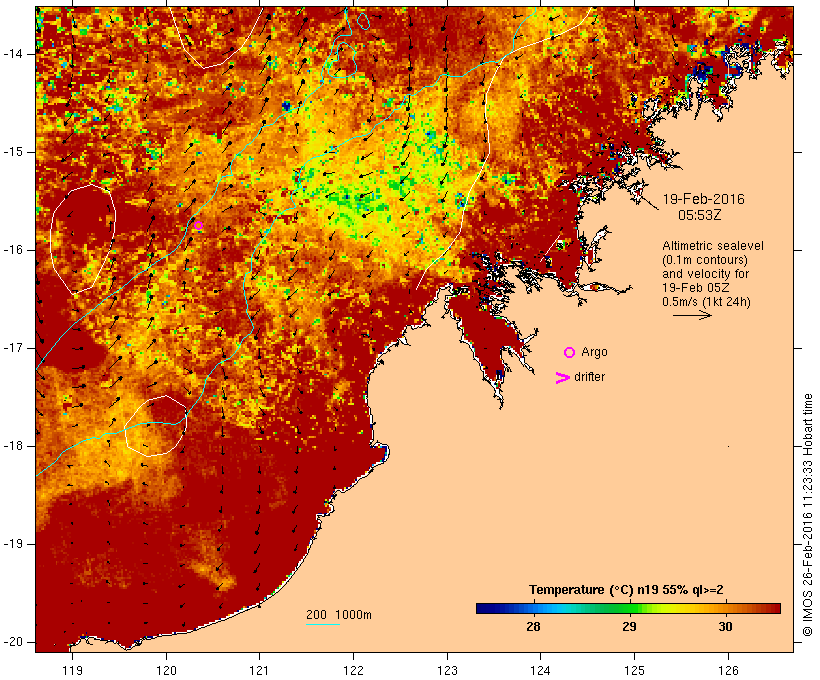
Task: Click the '0.5m/s (1kt 24h)' label
Action: point(706,302)
